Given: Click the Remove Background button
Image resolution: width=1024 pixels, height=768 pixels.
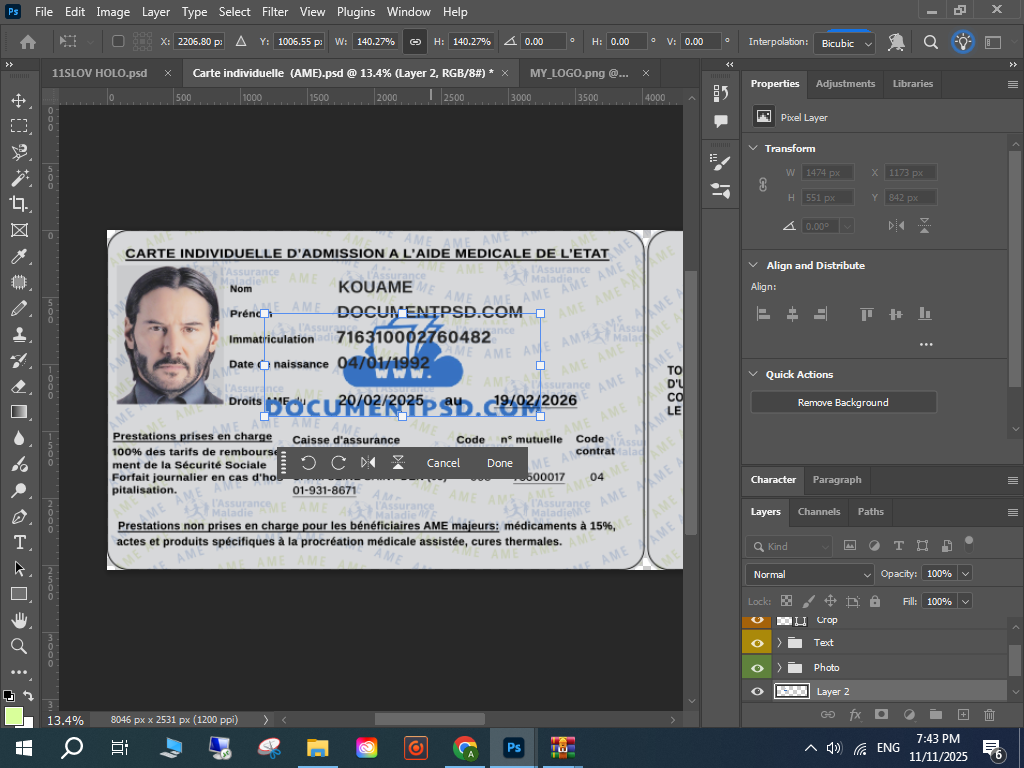Looking at the screenshot, I should click(843, 403).
